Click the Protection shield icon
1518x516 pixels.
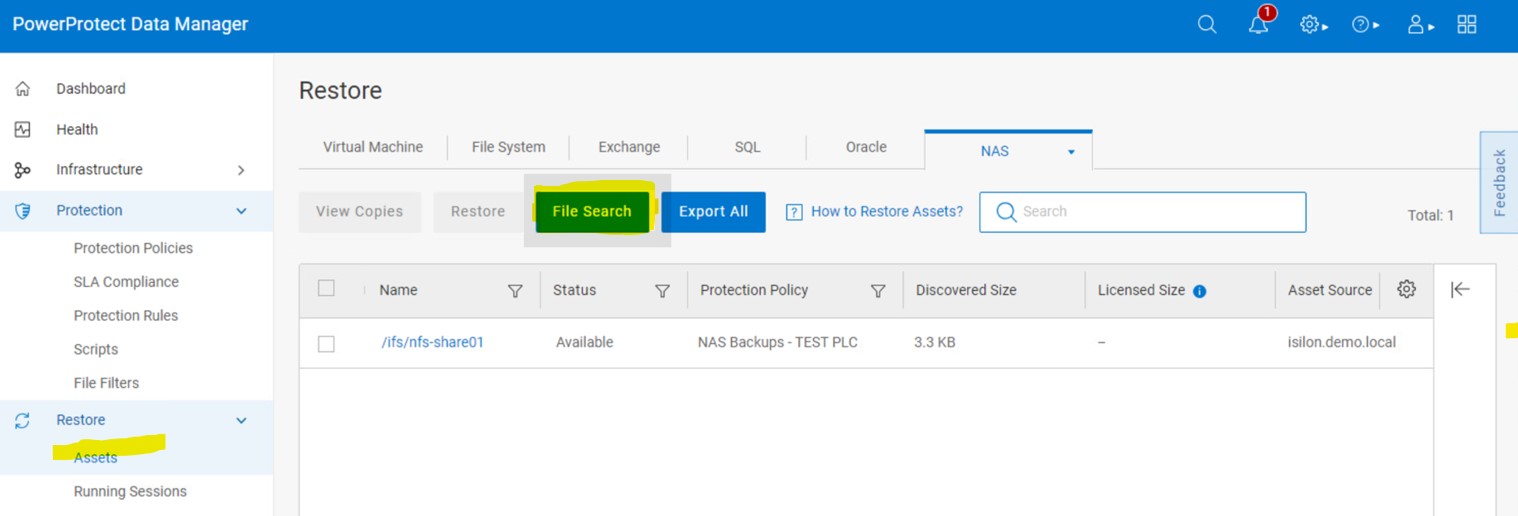pyautogui.click(x=23, y=211)
